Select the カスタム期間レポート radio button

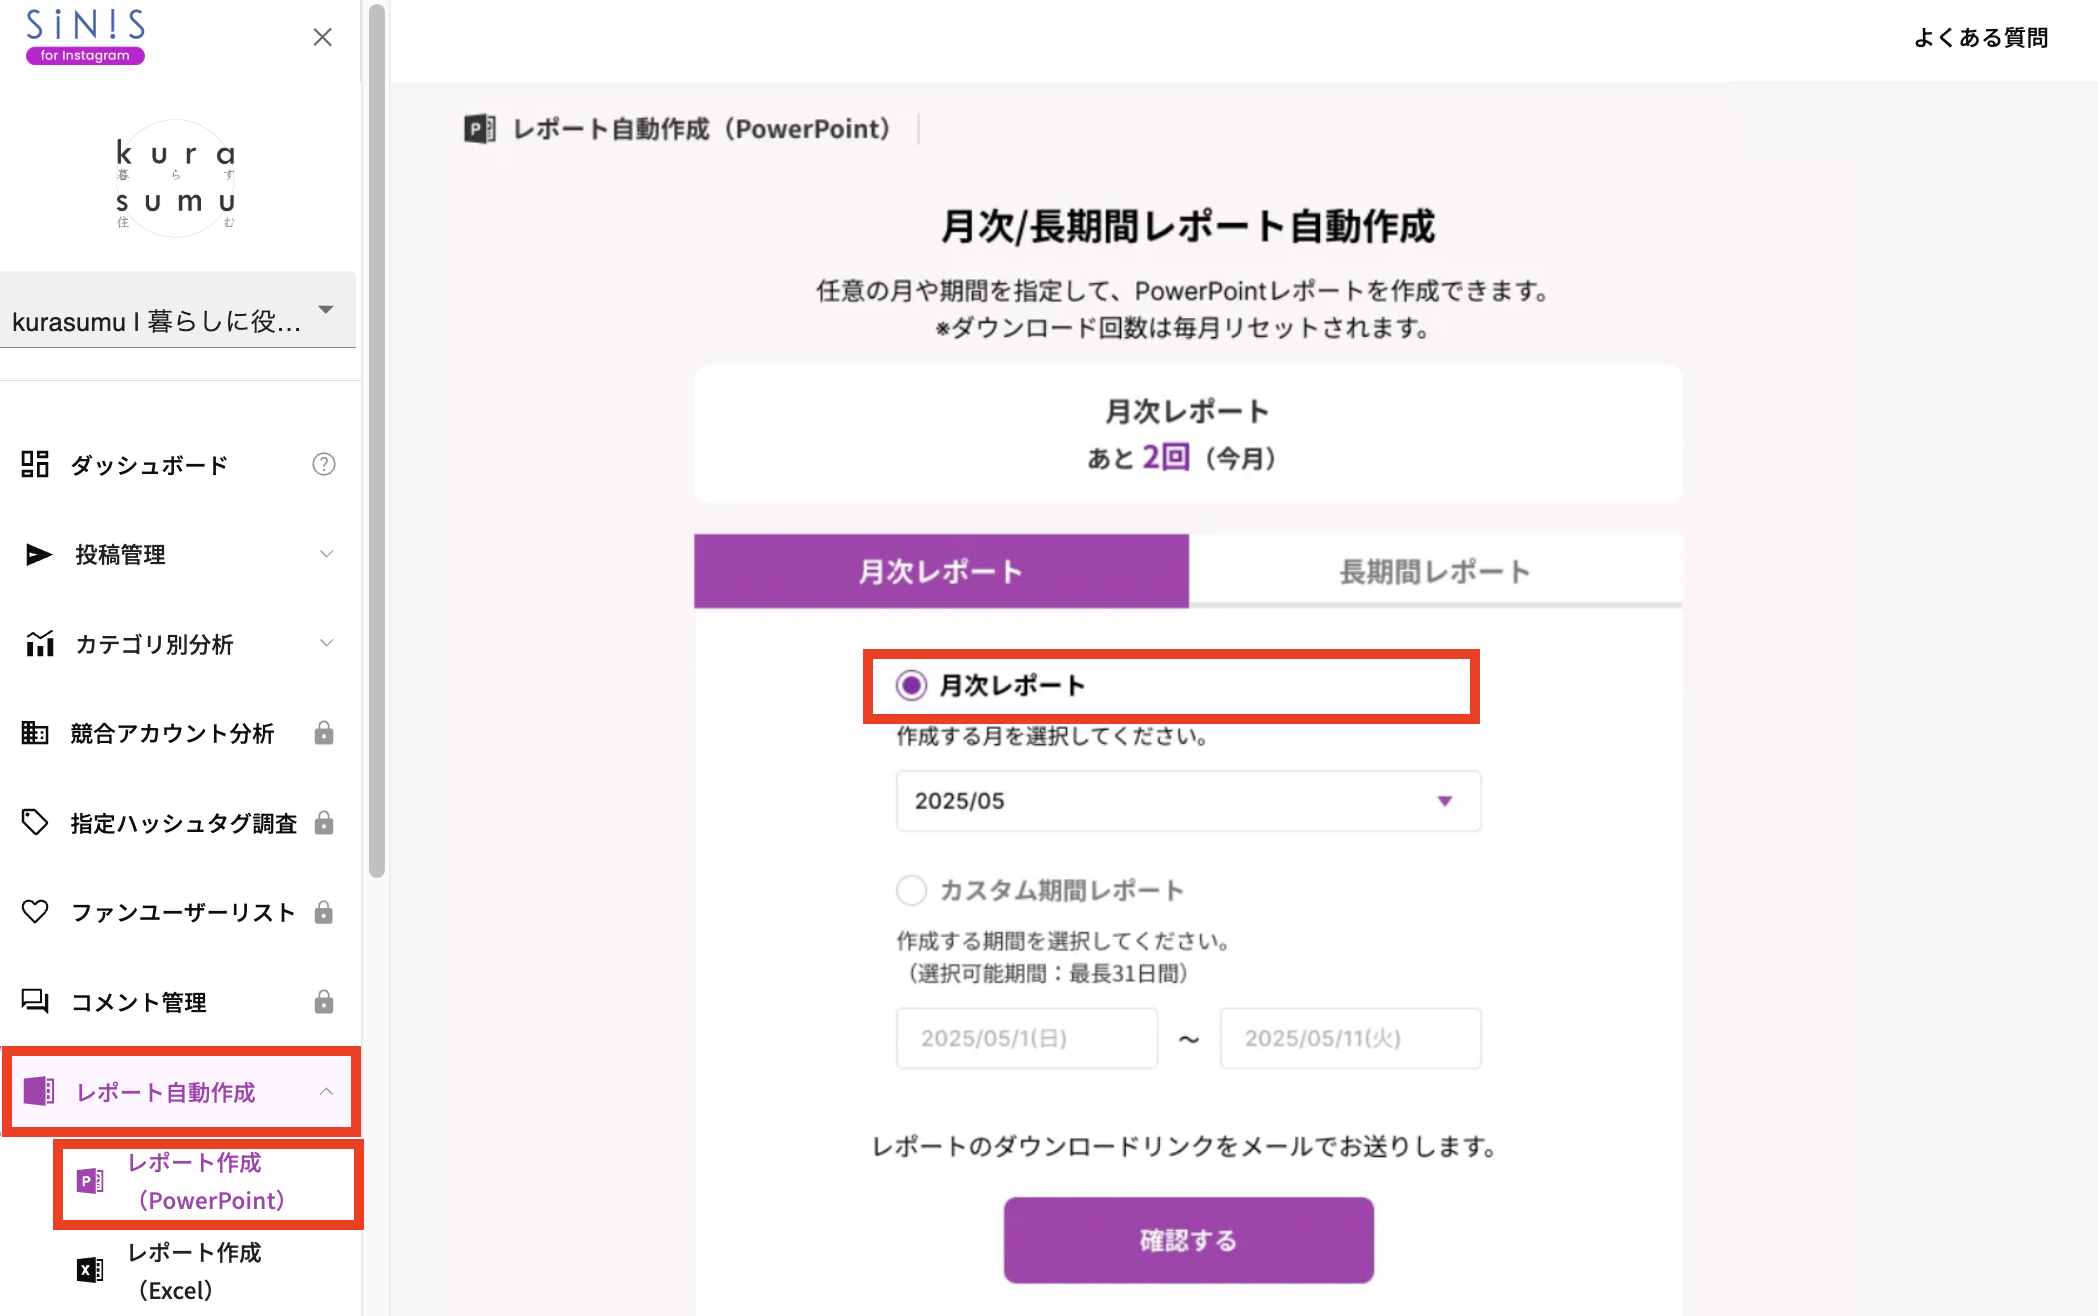click(911, 890)
